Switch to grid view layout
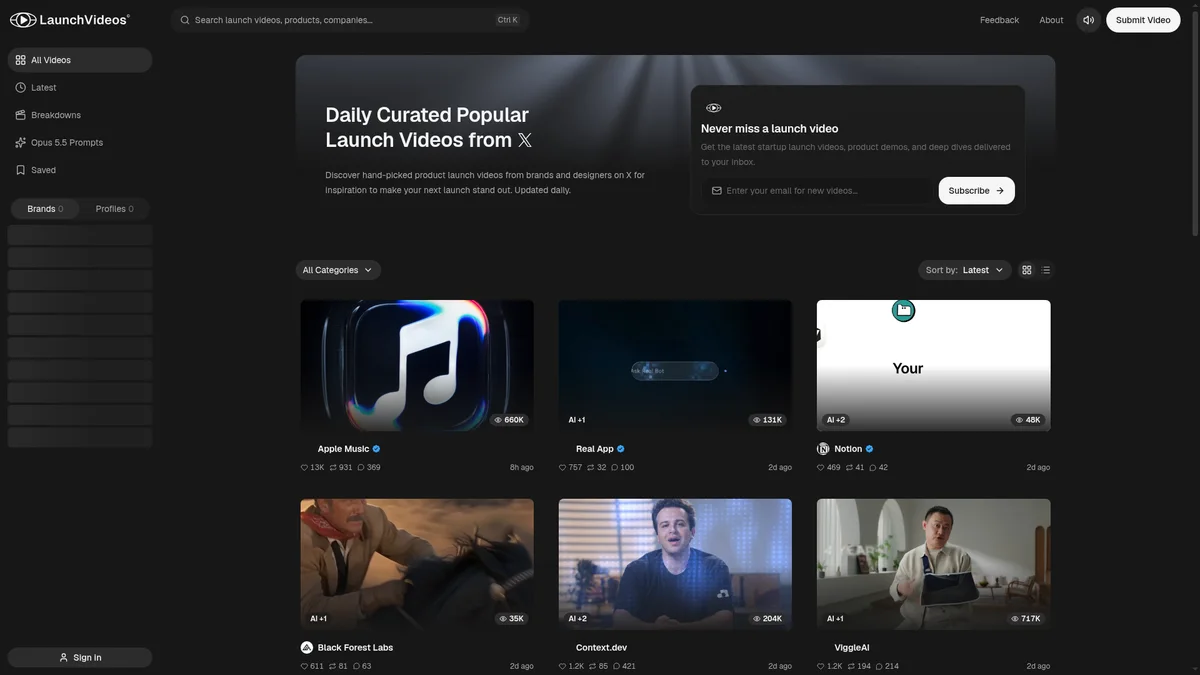 click(x=1026, y=270)
